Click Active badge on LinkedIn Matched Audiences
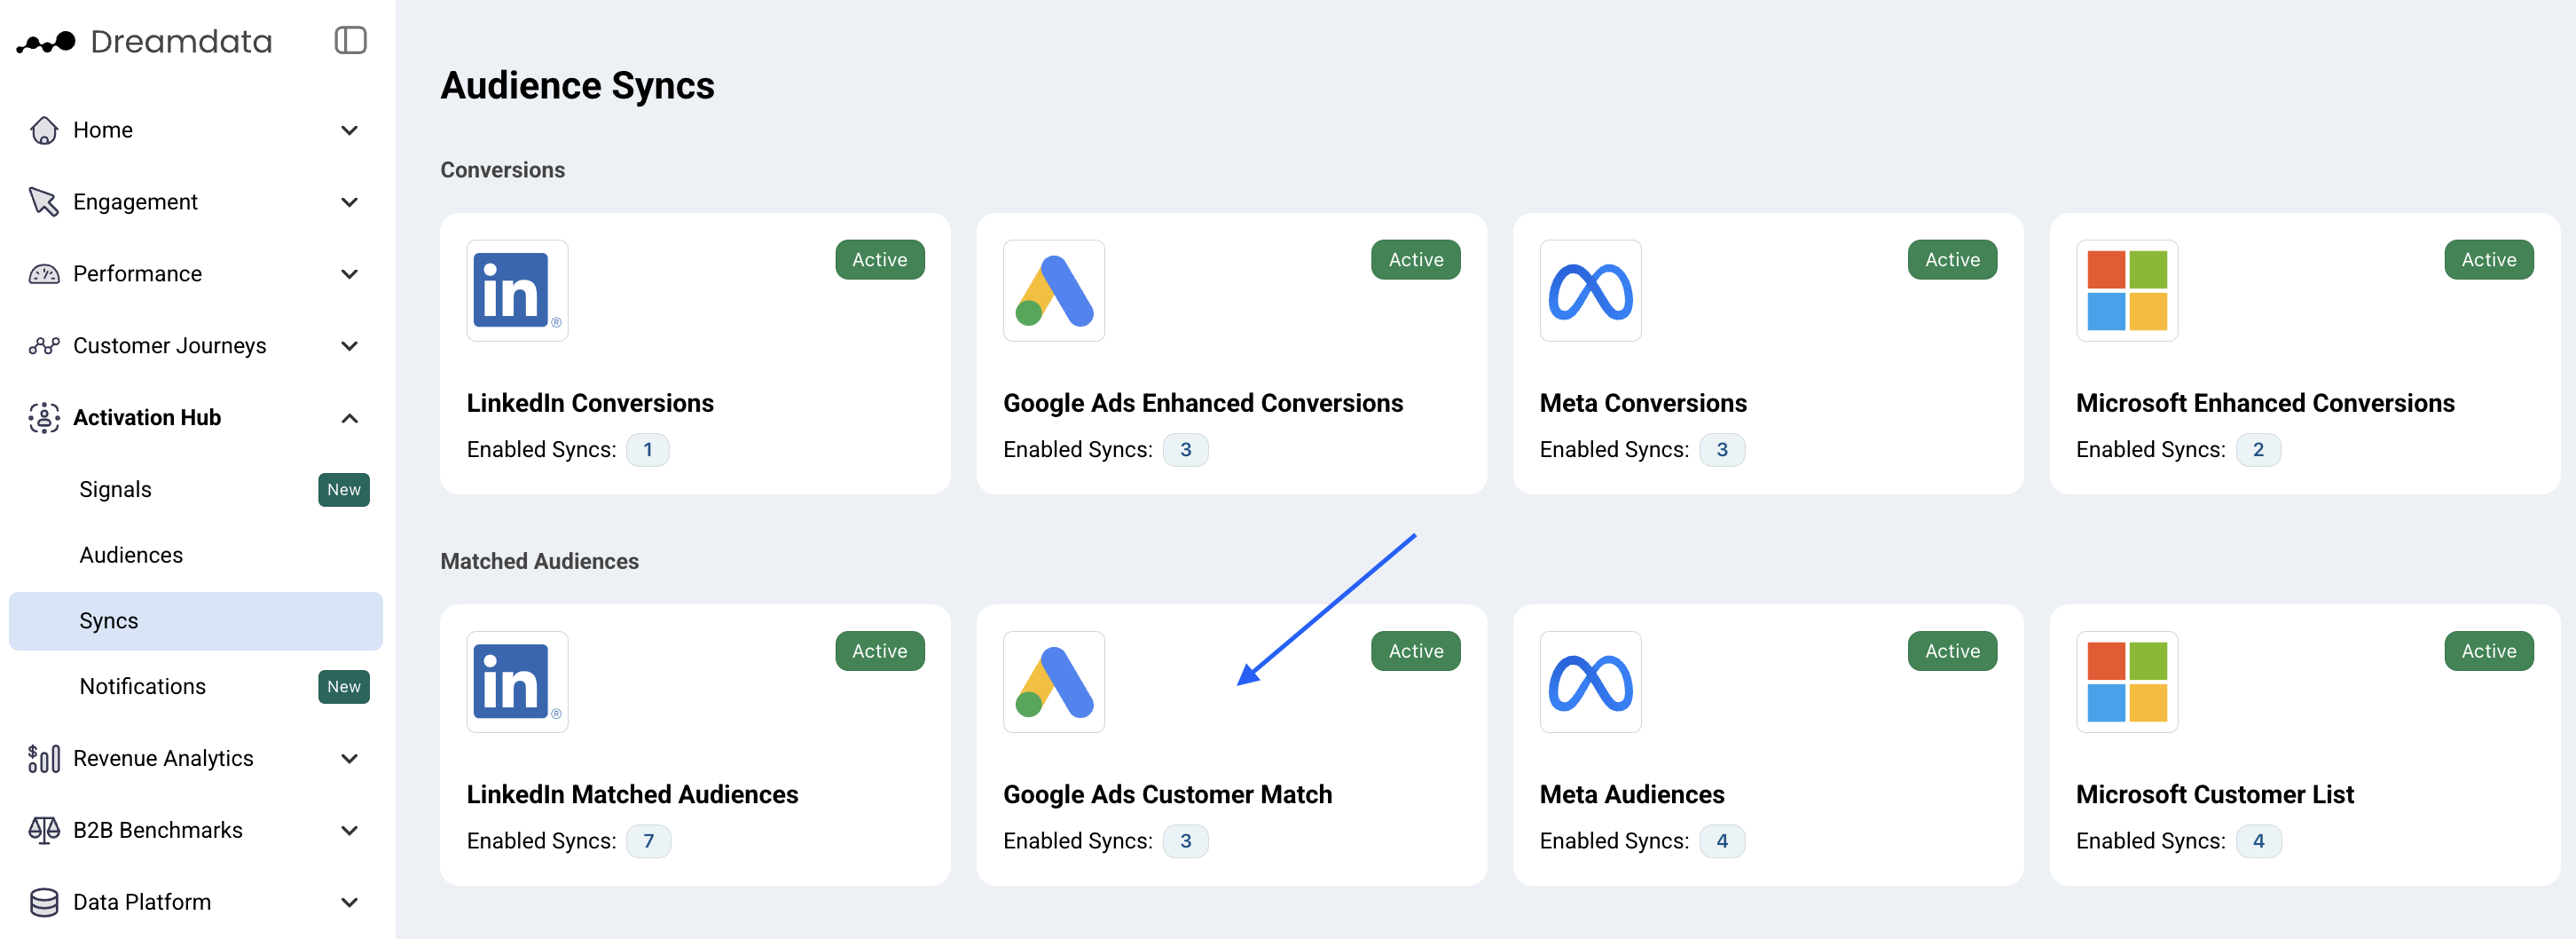 (x=880, y=651)
